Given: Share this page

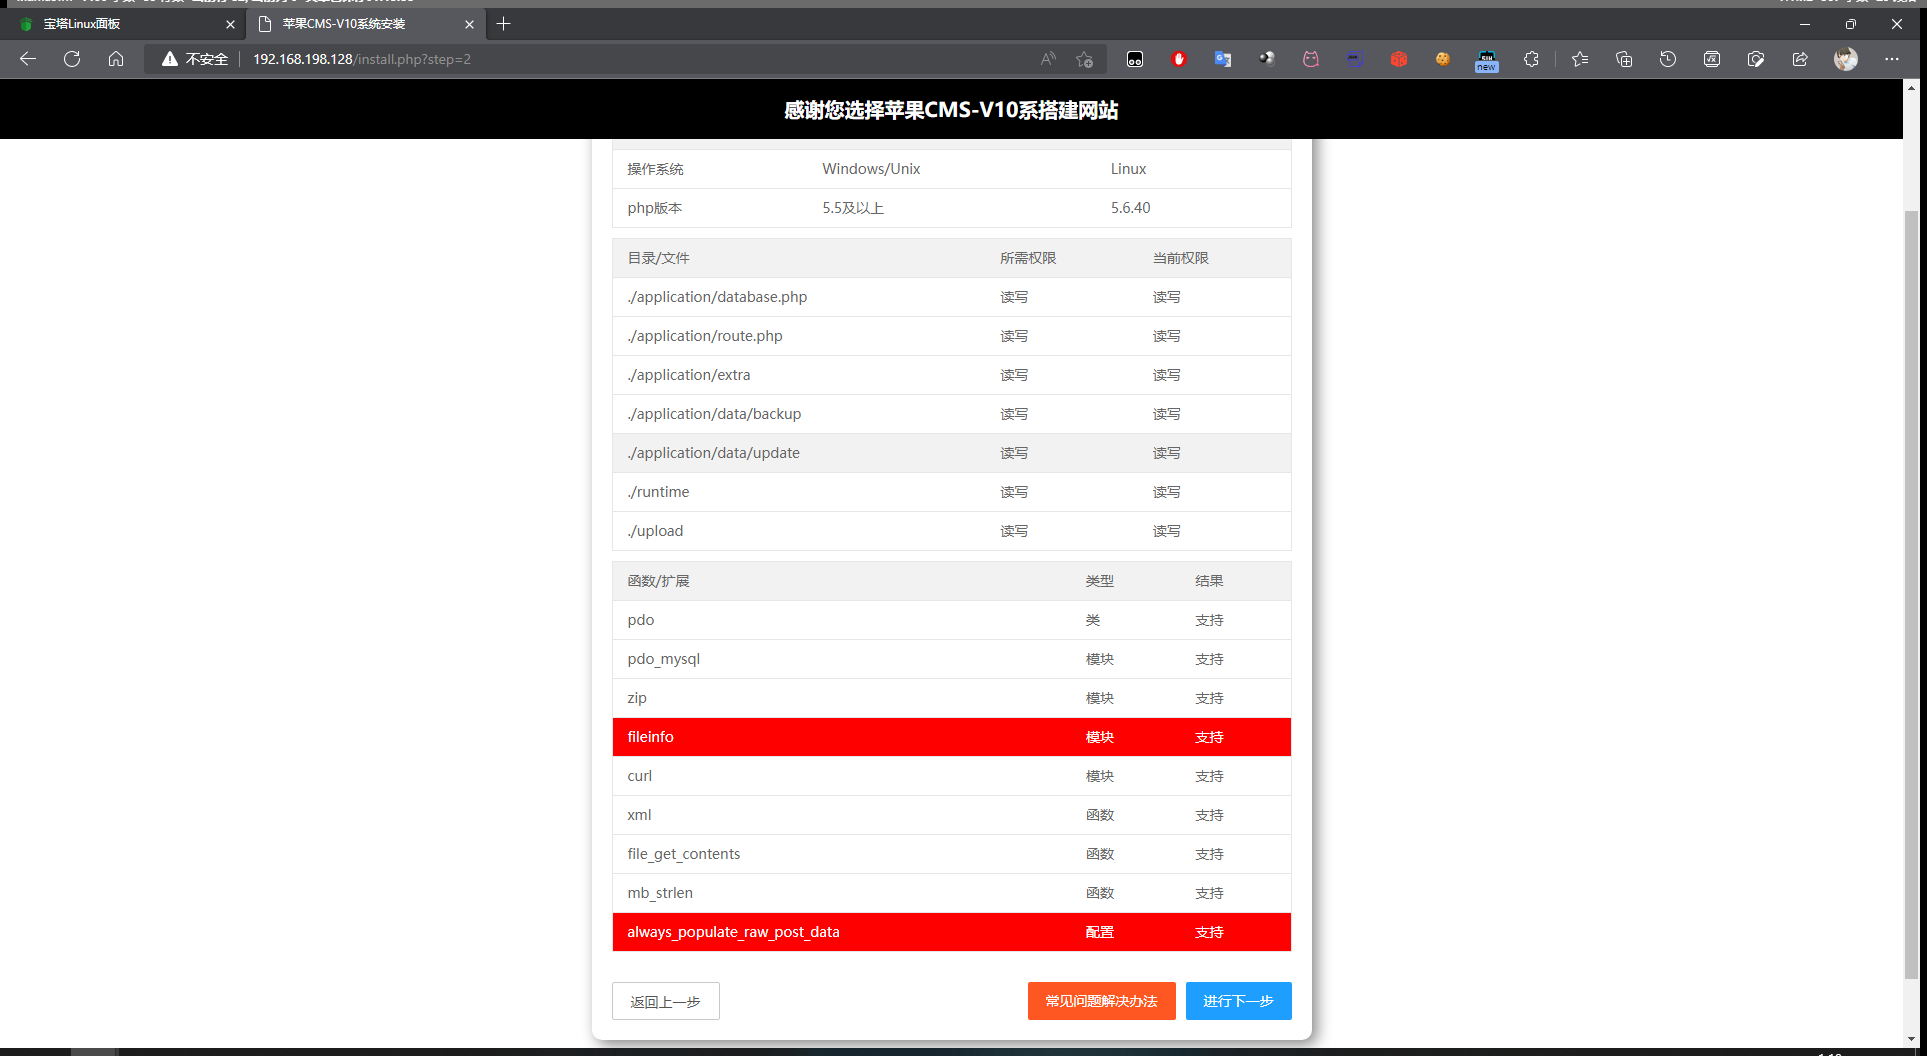Looking at the screenshot, I should tap(1800, 59).
